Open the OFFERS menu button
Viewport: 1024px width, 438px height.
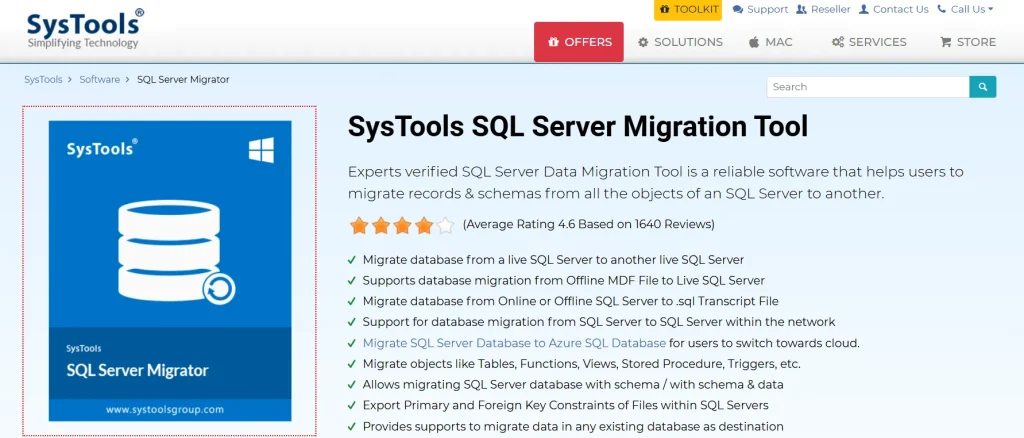tap(579, 42)
